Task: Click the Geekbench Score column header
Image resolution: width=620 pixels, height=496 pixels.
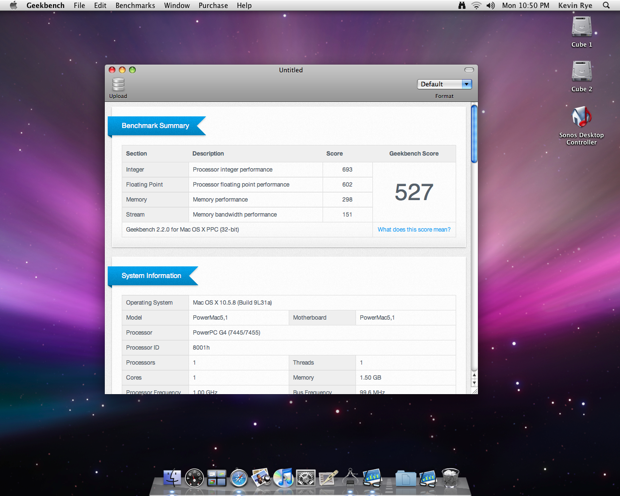Action: (414, 153)
